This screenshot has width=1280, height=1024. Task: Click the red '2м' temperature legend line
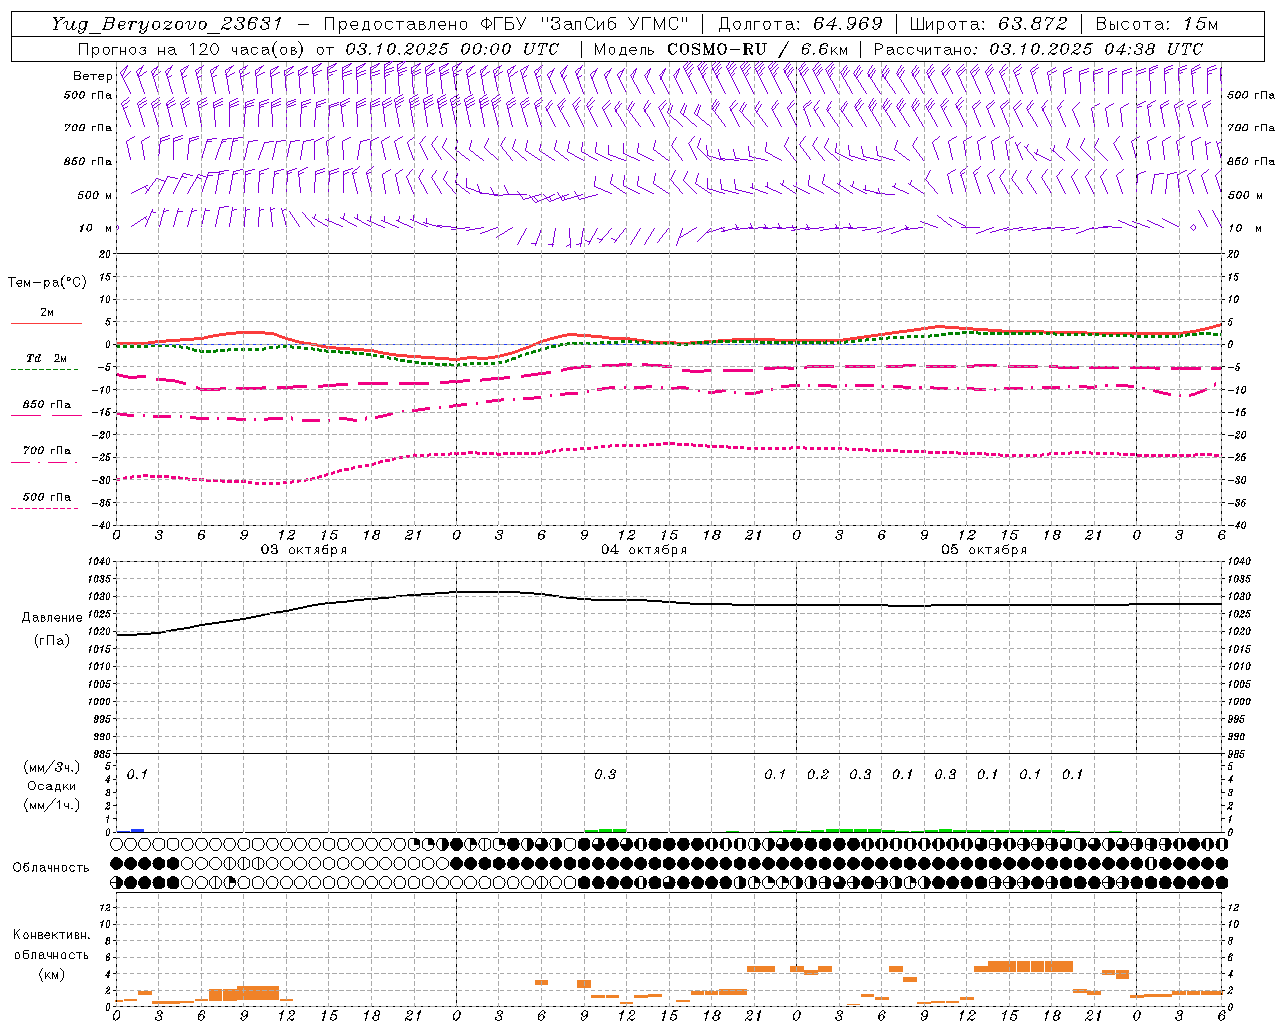coord(46,323)
